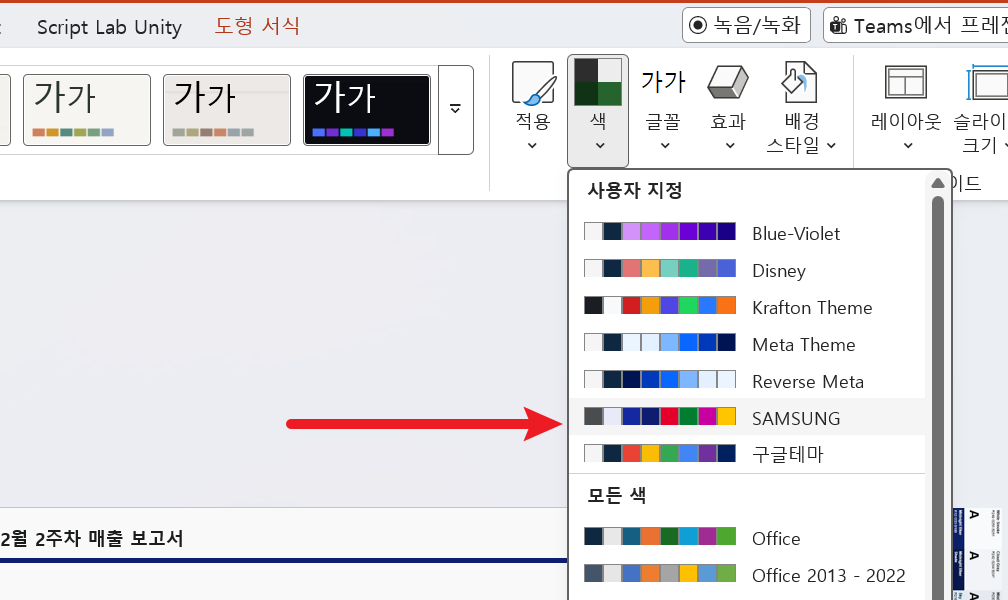Screen dimensions: 1008x600
Task: Click the SAMSUNG color swatch strip
Action: pyautogui.click(x=660, y=416)
